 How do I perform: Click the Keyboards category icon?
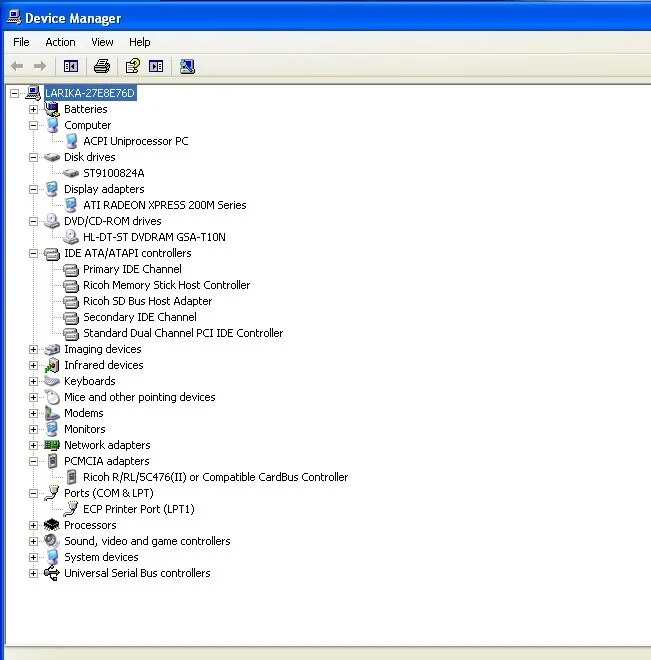point(52,381)
